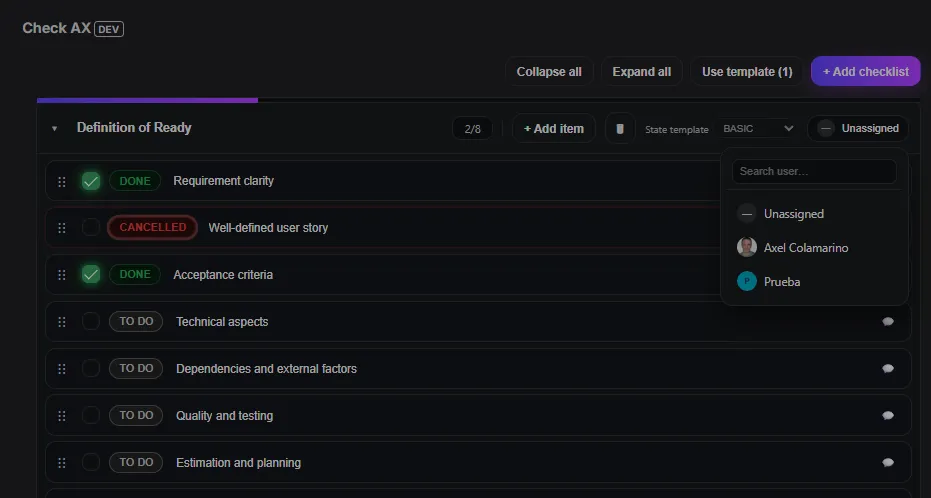Screen dimensions: 931x498
Task: Check the Technical aspects checkbox
Action: pos(91,321)
